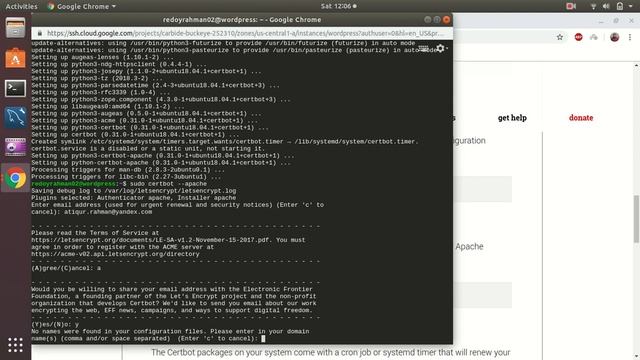640x360 pixels.
Task: Minimize the SSH terminal window
Action: (x=427, y=20)
